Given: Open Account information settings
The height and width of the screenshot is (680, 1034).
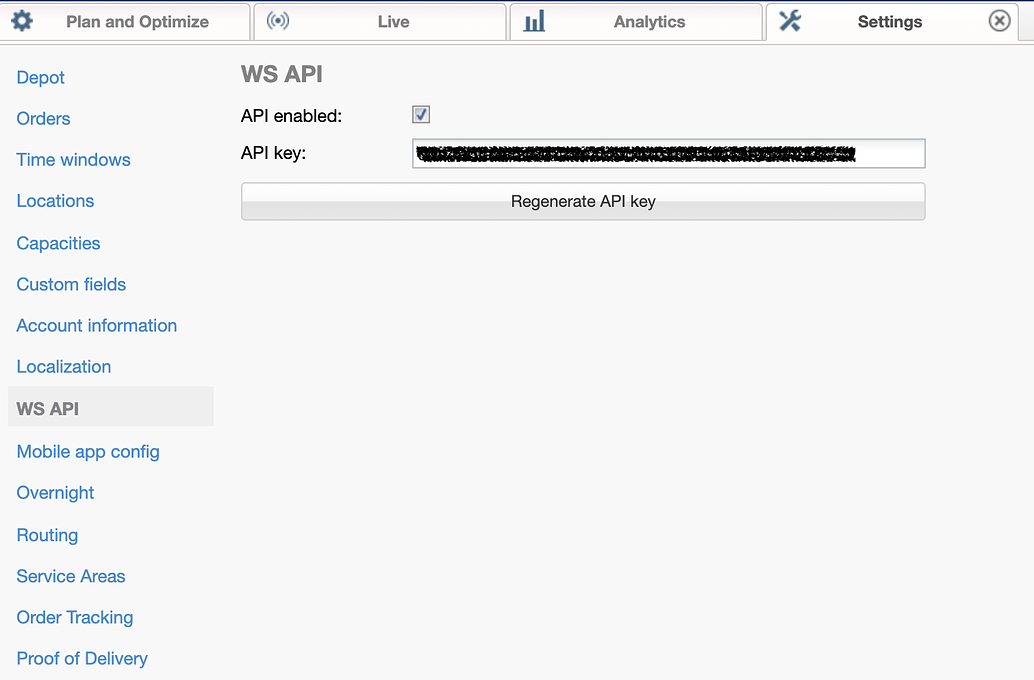Looking at the screenshot, I should (x=96, y=325).
